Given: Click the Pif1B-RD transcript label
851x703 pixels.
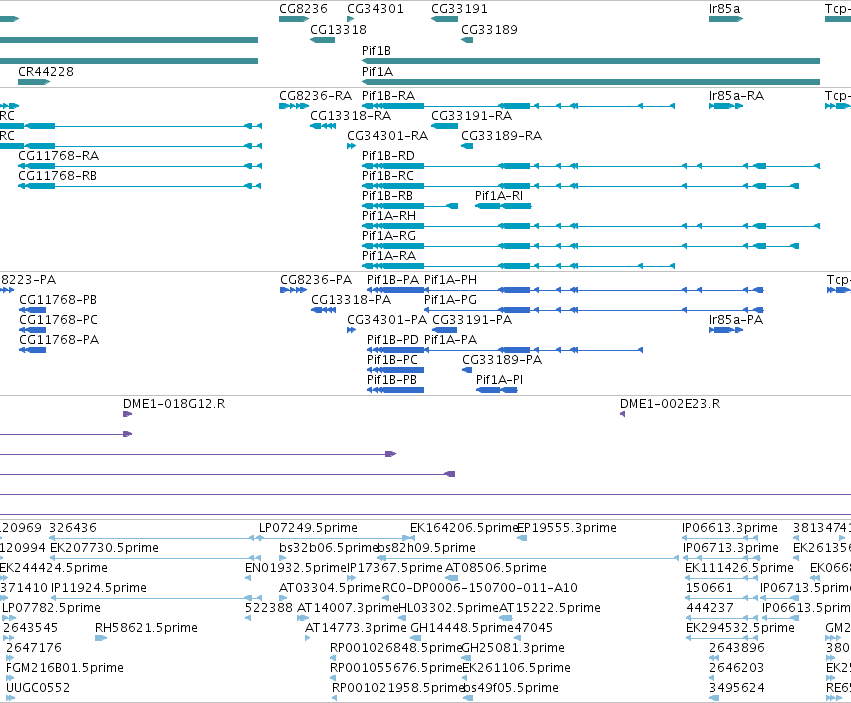Looking at the screenshot, I should click(388, 156).
